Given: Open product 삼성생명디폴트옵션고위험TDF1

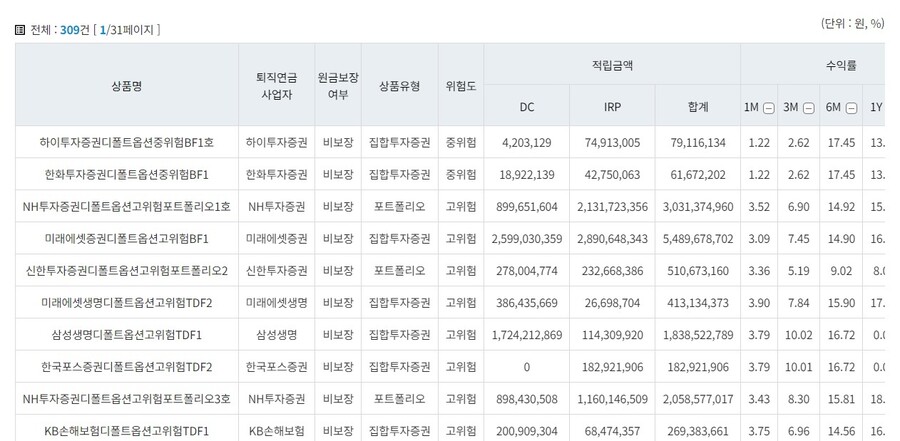Looking at the screenshot, I should click(x=127, y=335).
